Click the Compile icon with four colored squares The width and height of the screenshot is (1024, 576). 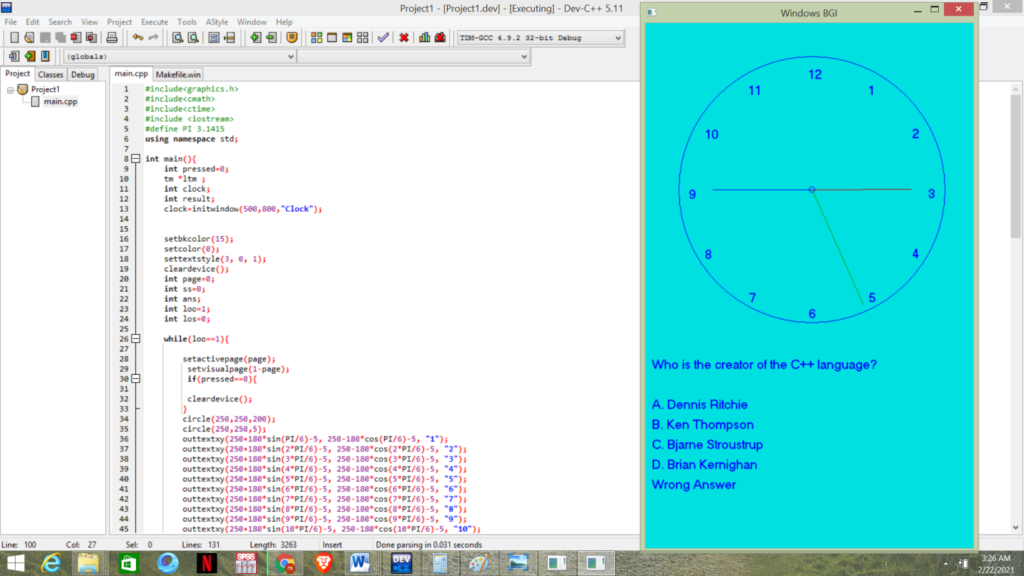click(x=317, y=38)
